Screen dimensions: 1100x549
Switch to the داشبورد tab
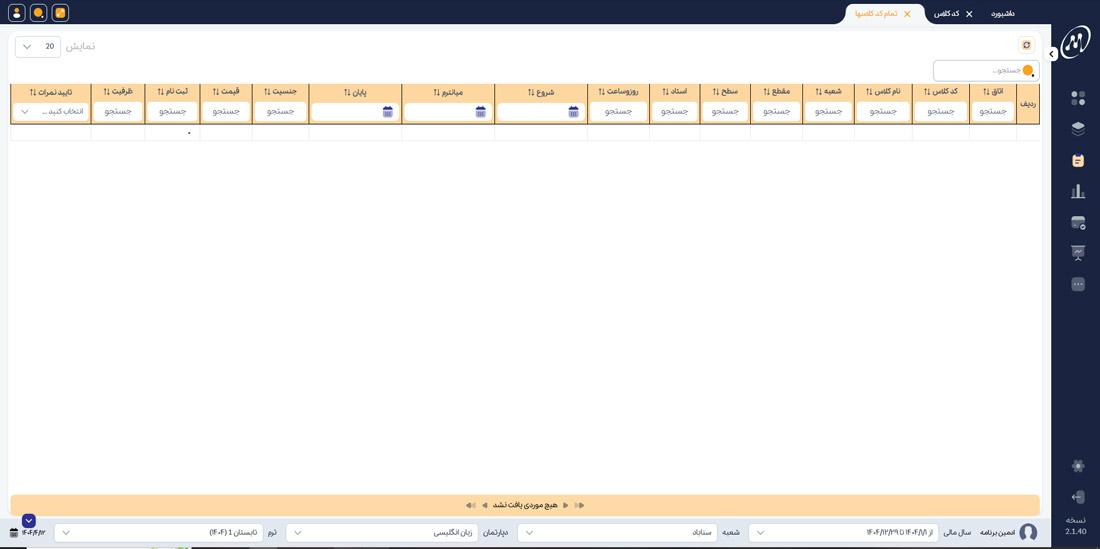click(x=1002, y=14)
